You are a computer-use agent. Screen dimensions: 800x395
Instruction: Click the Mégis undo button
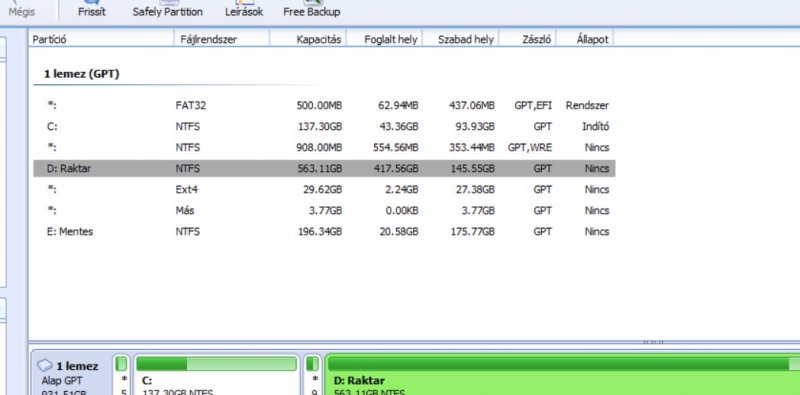[21, 9]
